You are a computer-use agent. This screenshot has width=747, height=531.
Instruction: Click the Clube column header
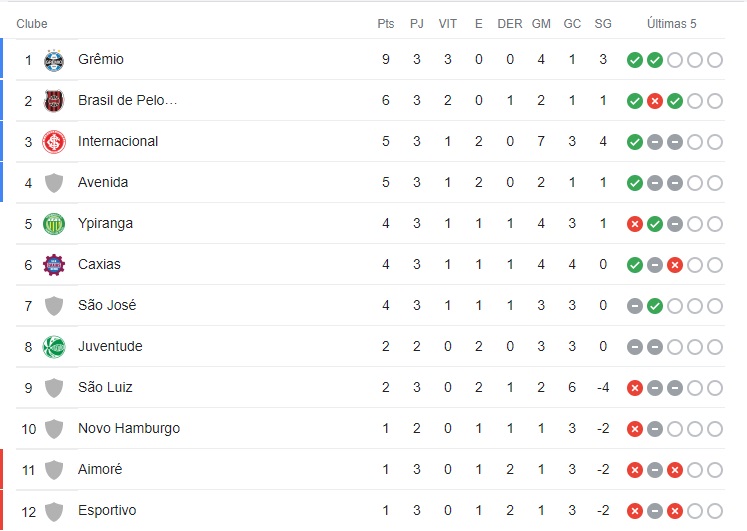point(32,24)
